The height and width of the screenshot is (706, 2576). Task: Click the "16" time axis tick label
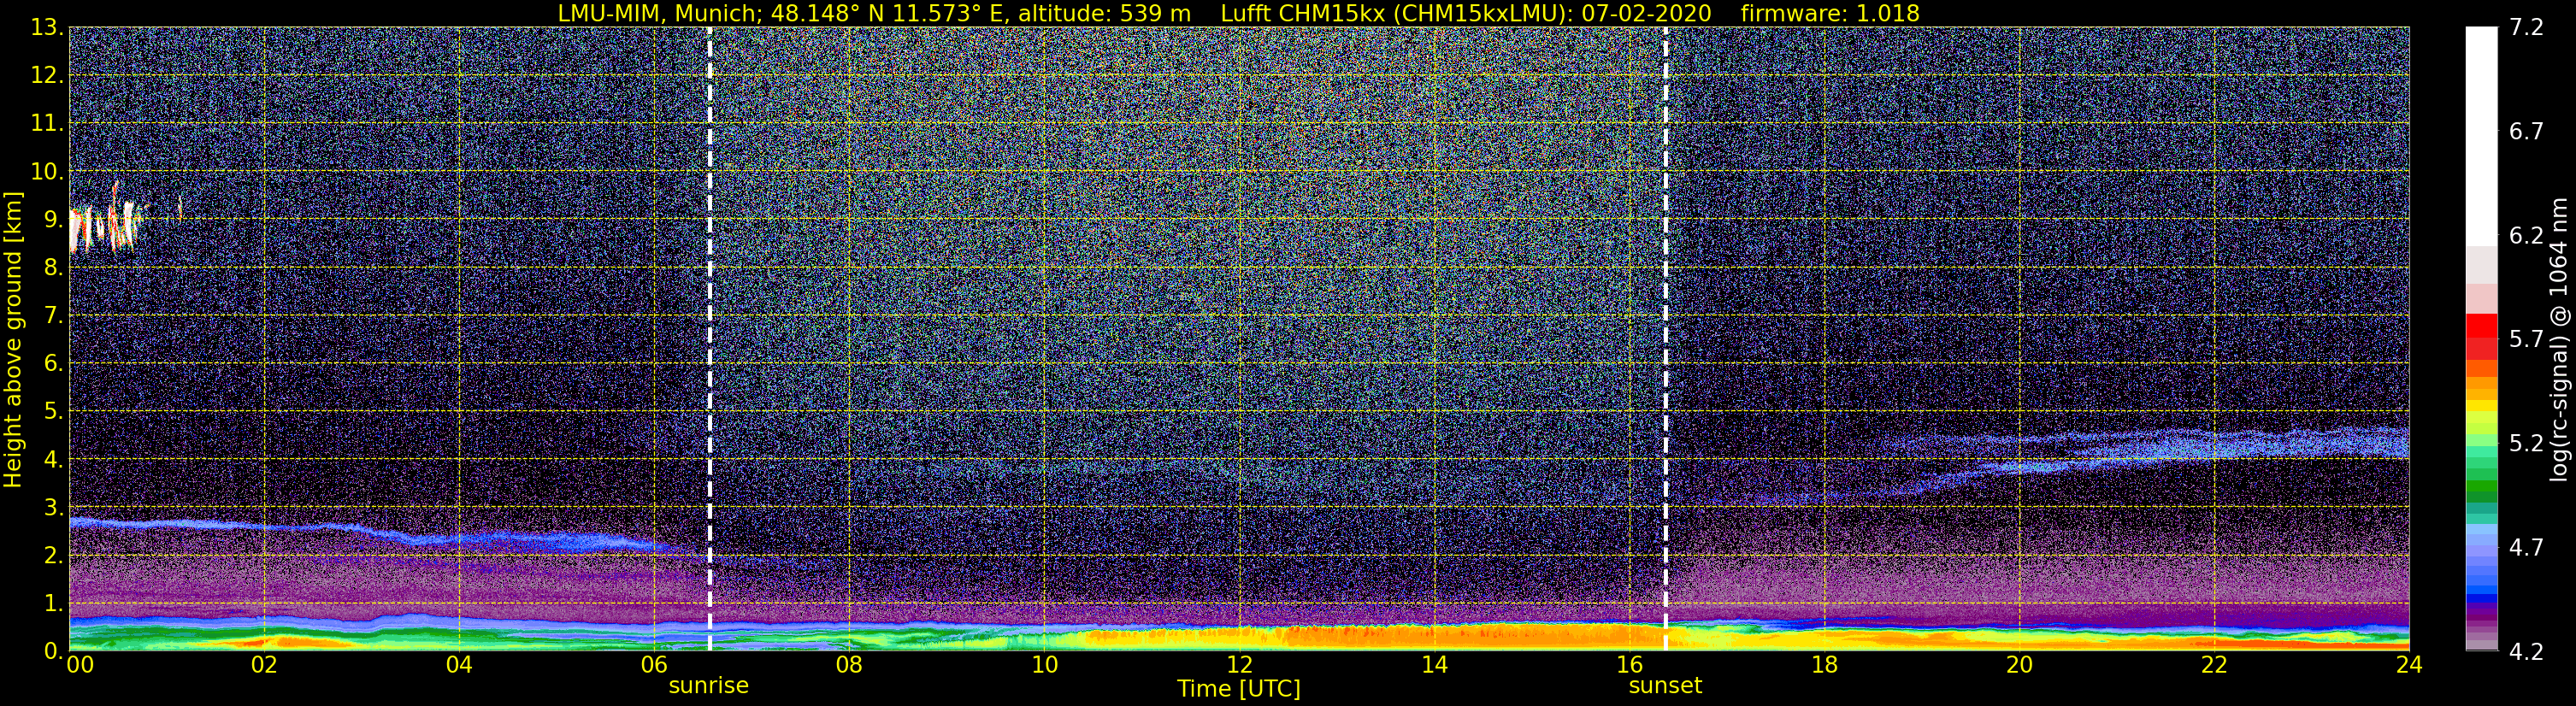[1629, 665]
